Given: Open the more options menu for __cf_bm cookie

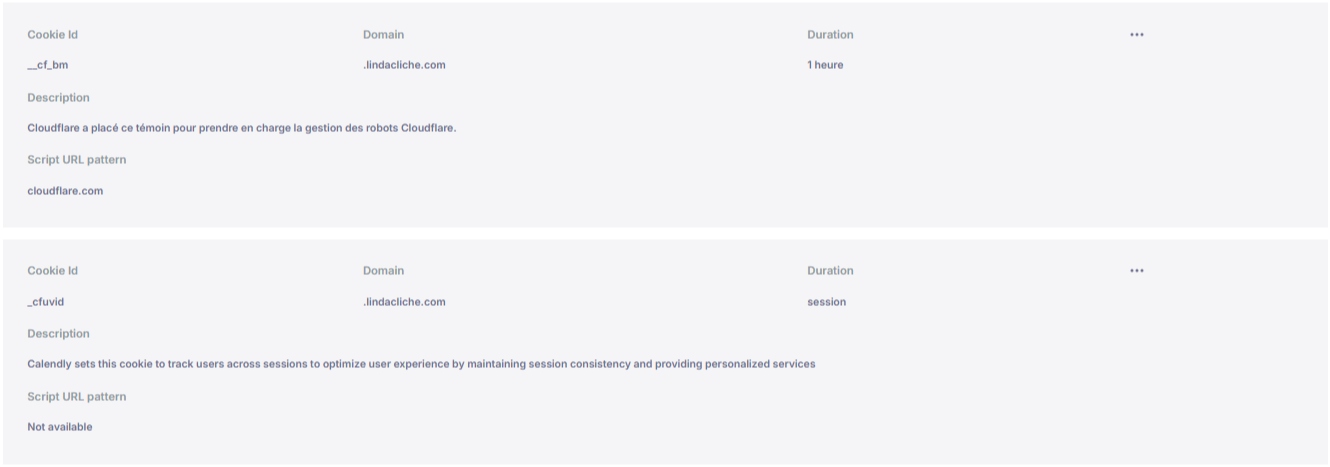Looking at the screenshot, I should (x=1136, y=35).
